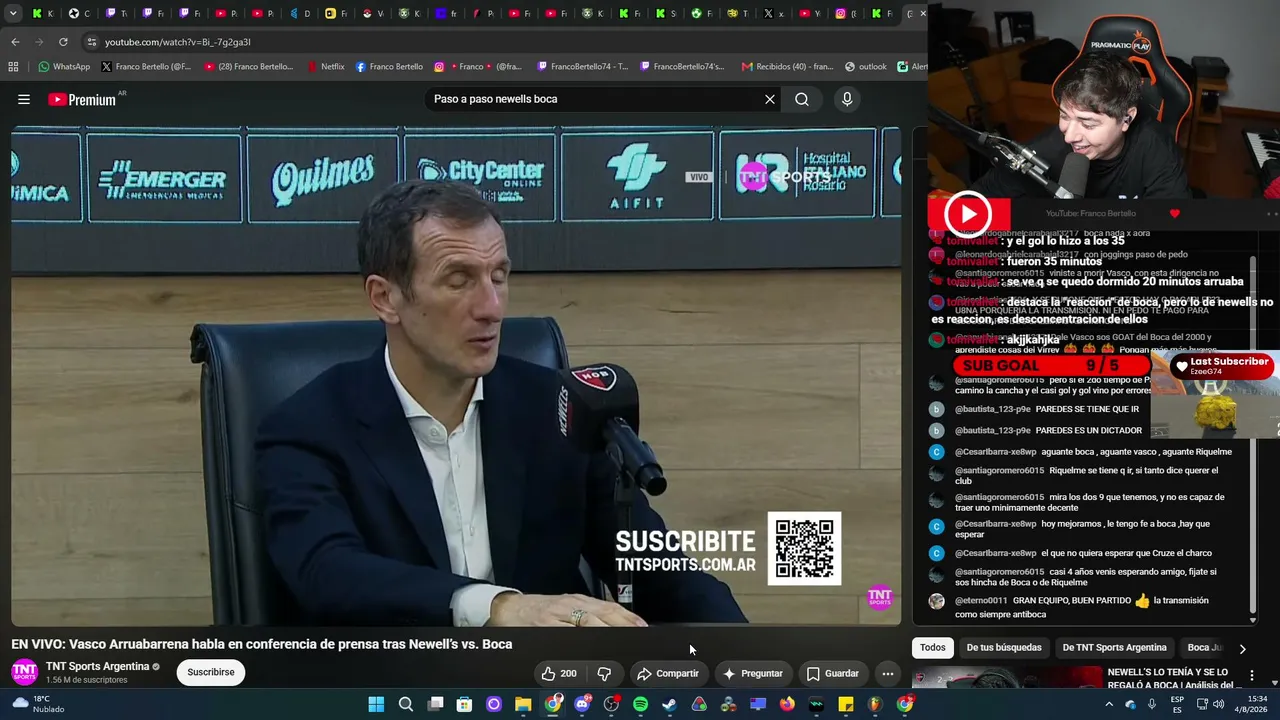Launch Microsoft Store from the taskbar

(x=464, y=704)
